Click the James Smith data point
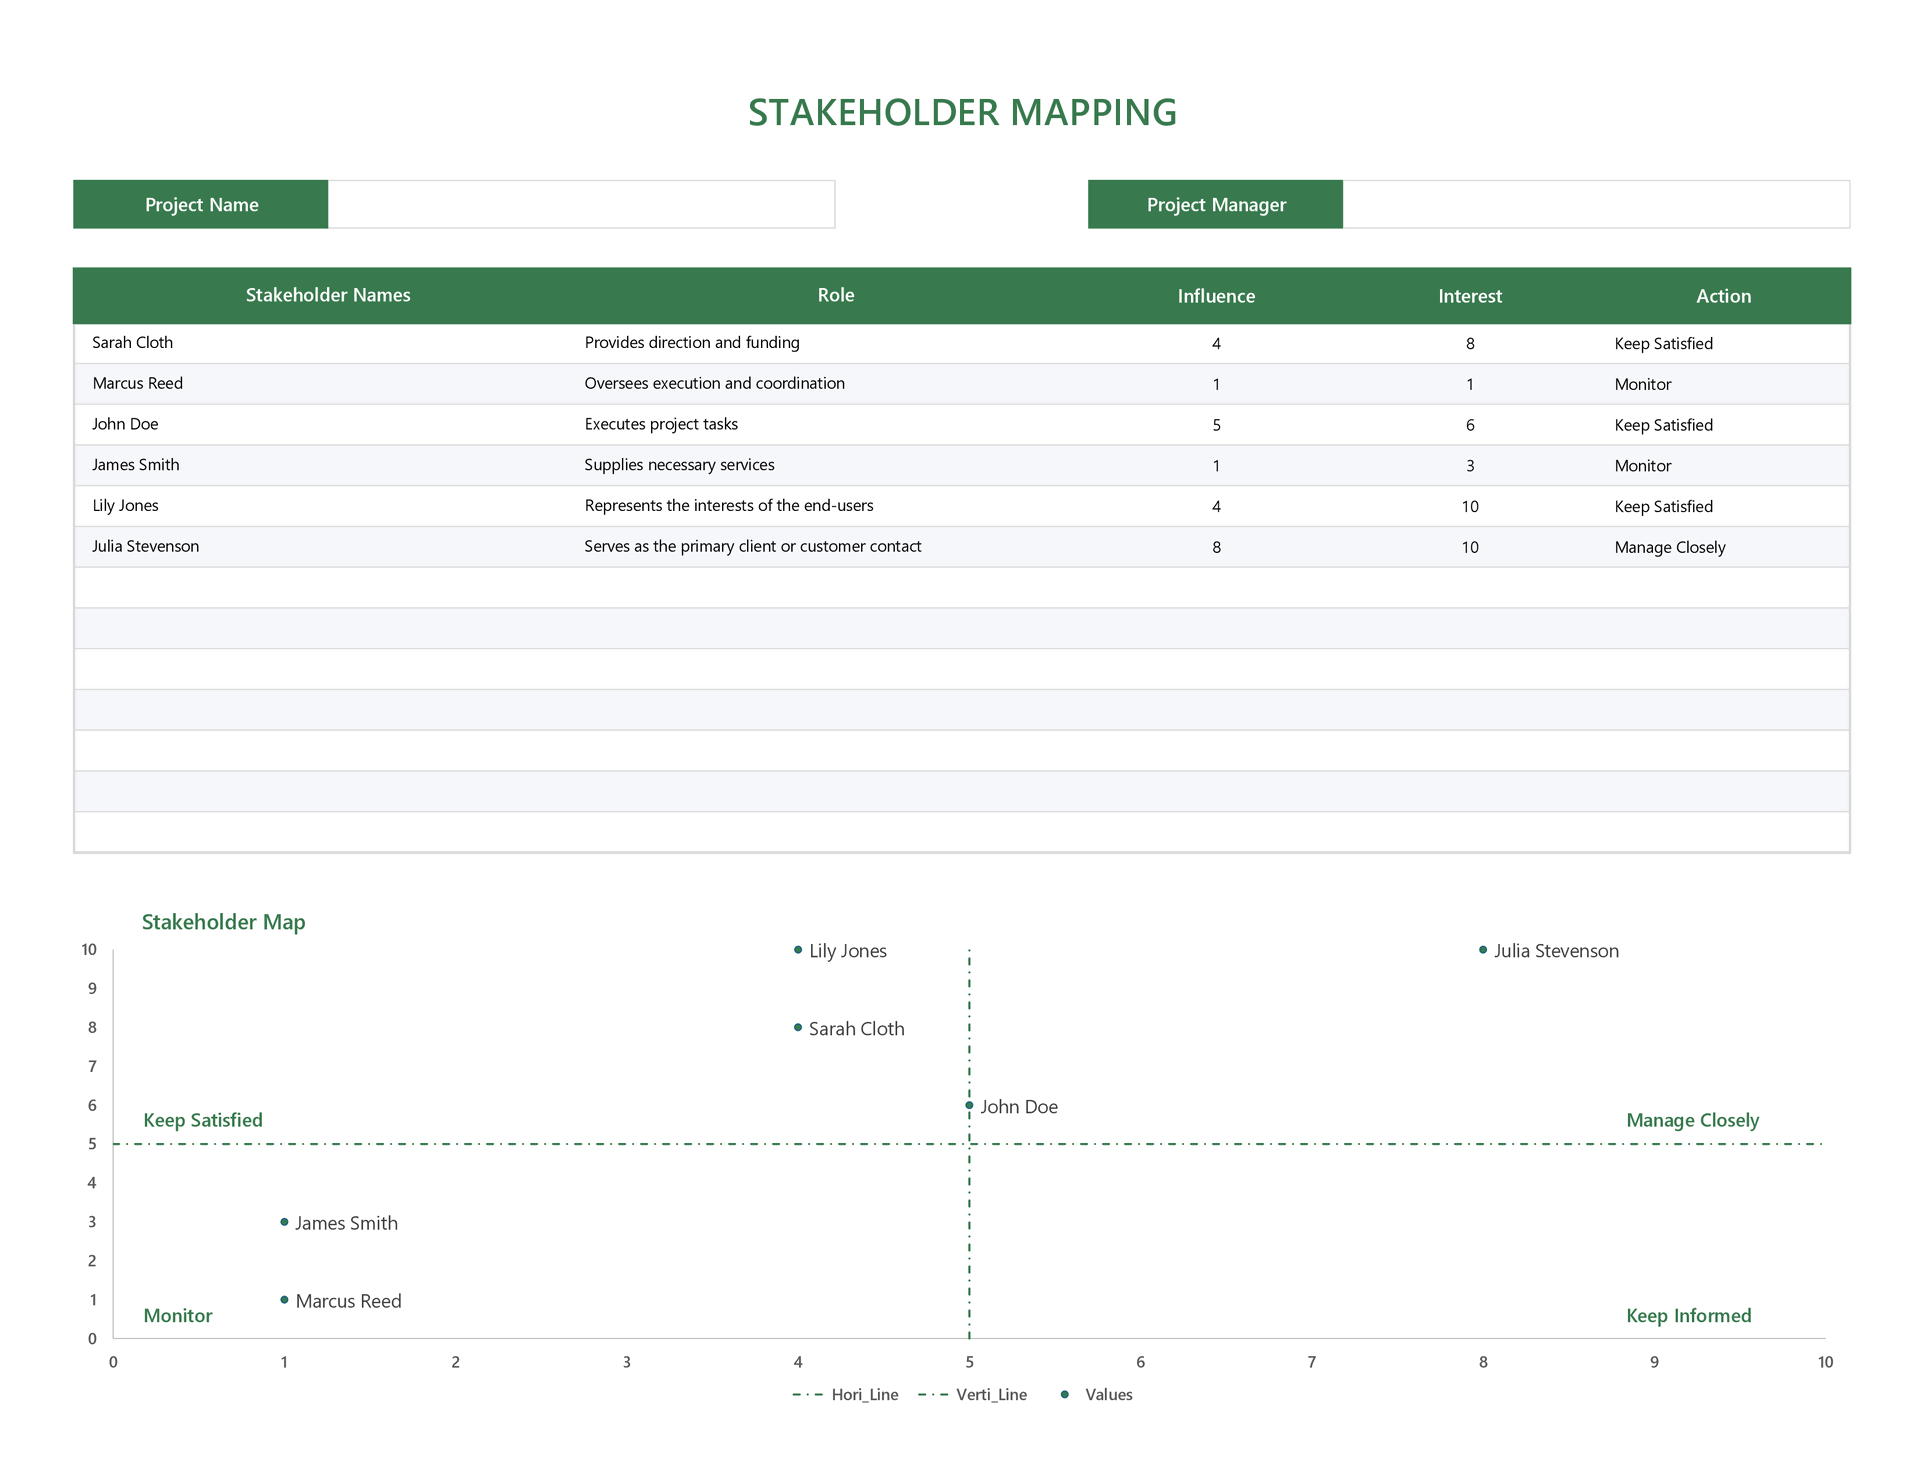 pyautogui.click(x=285, y=1222)
